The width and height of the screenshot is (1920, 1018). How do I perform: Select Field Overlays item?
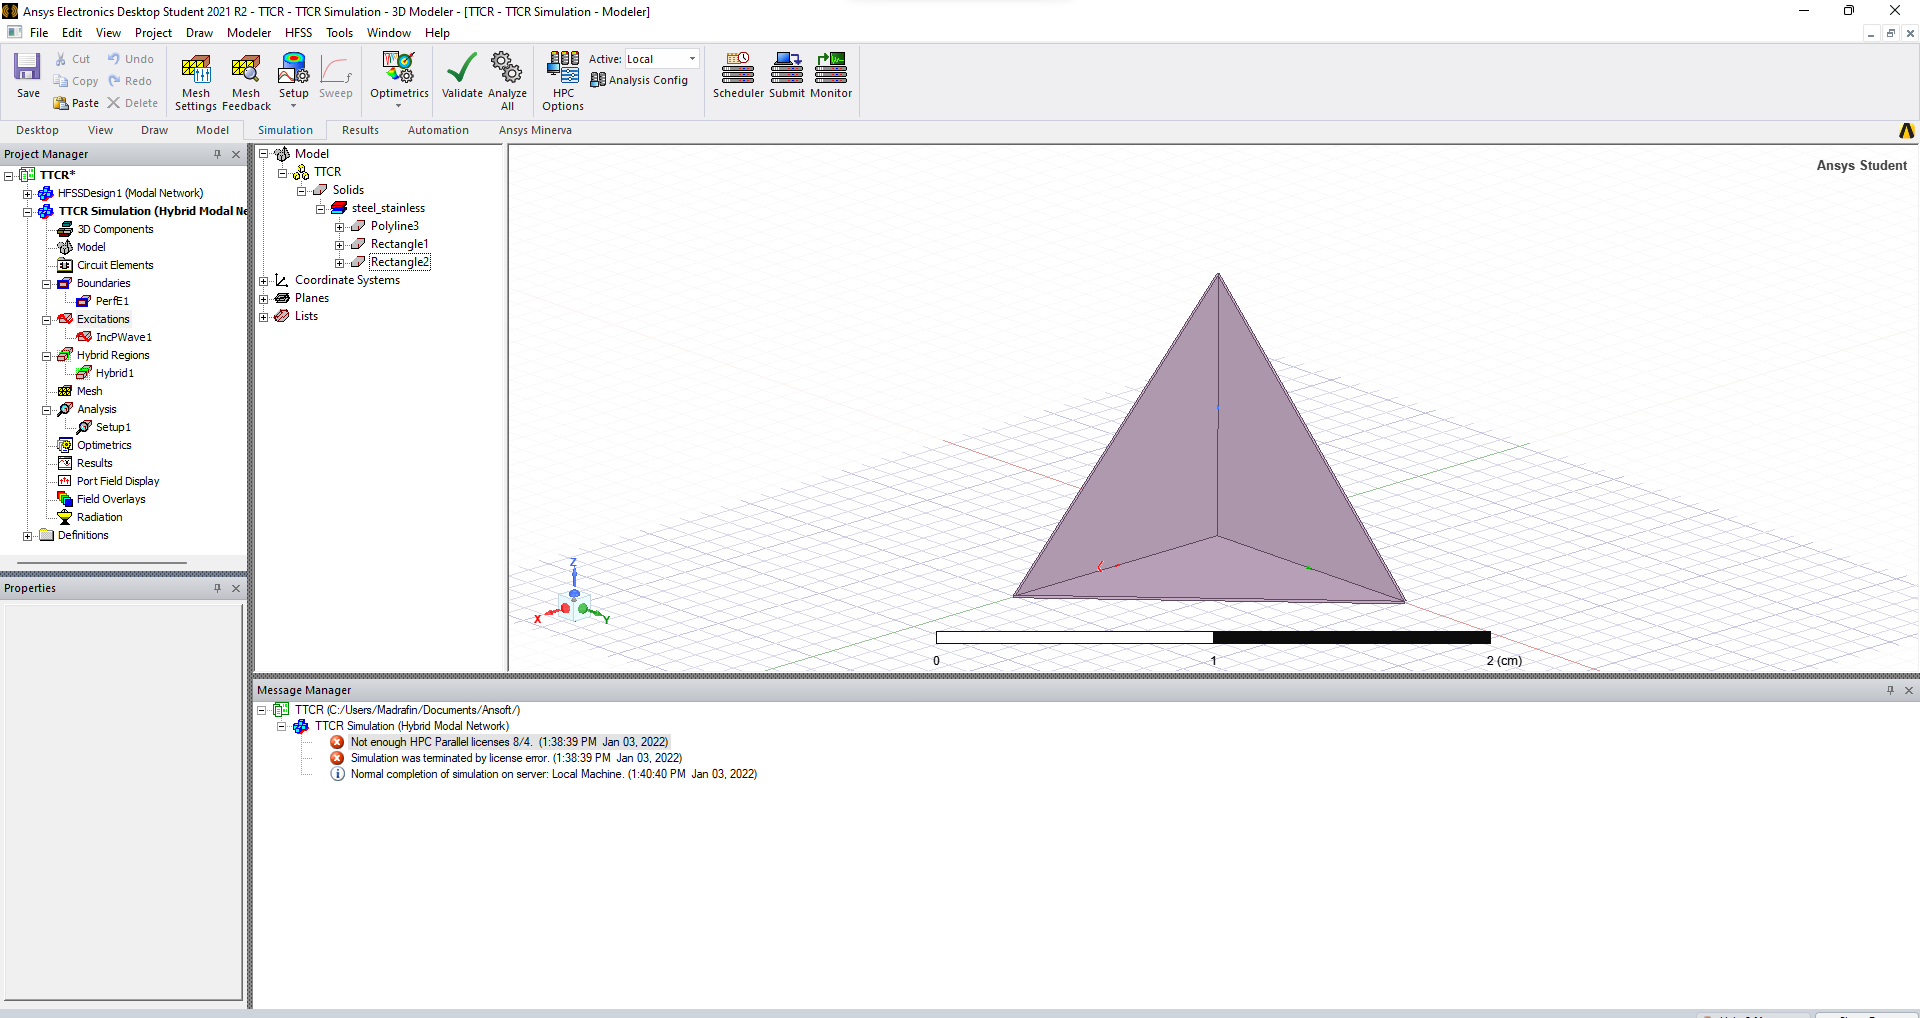(x=110, y=499)
